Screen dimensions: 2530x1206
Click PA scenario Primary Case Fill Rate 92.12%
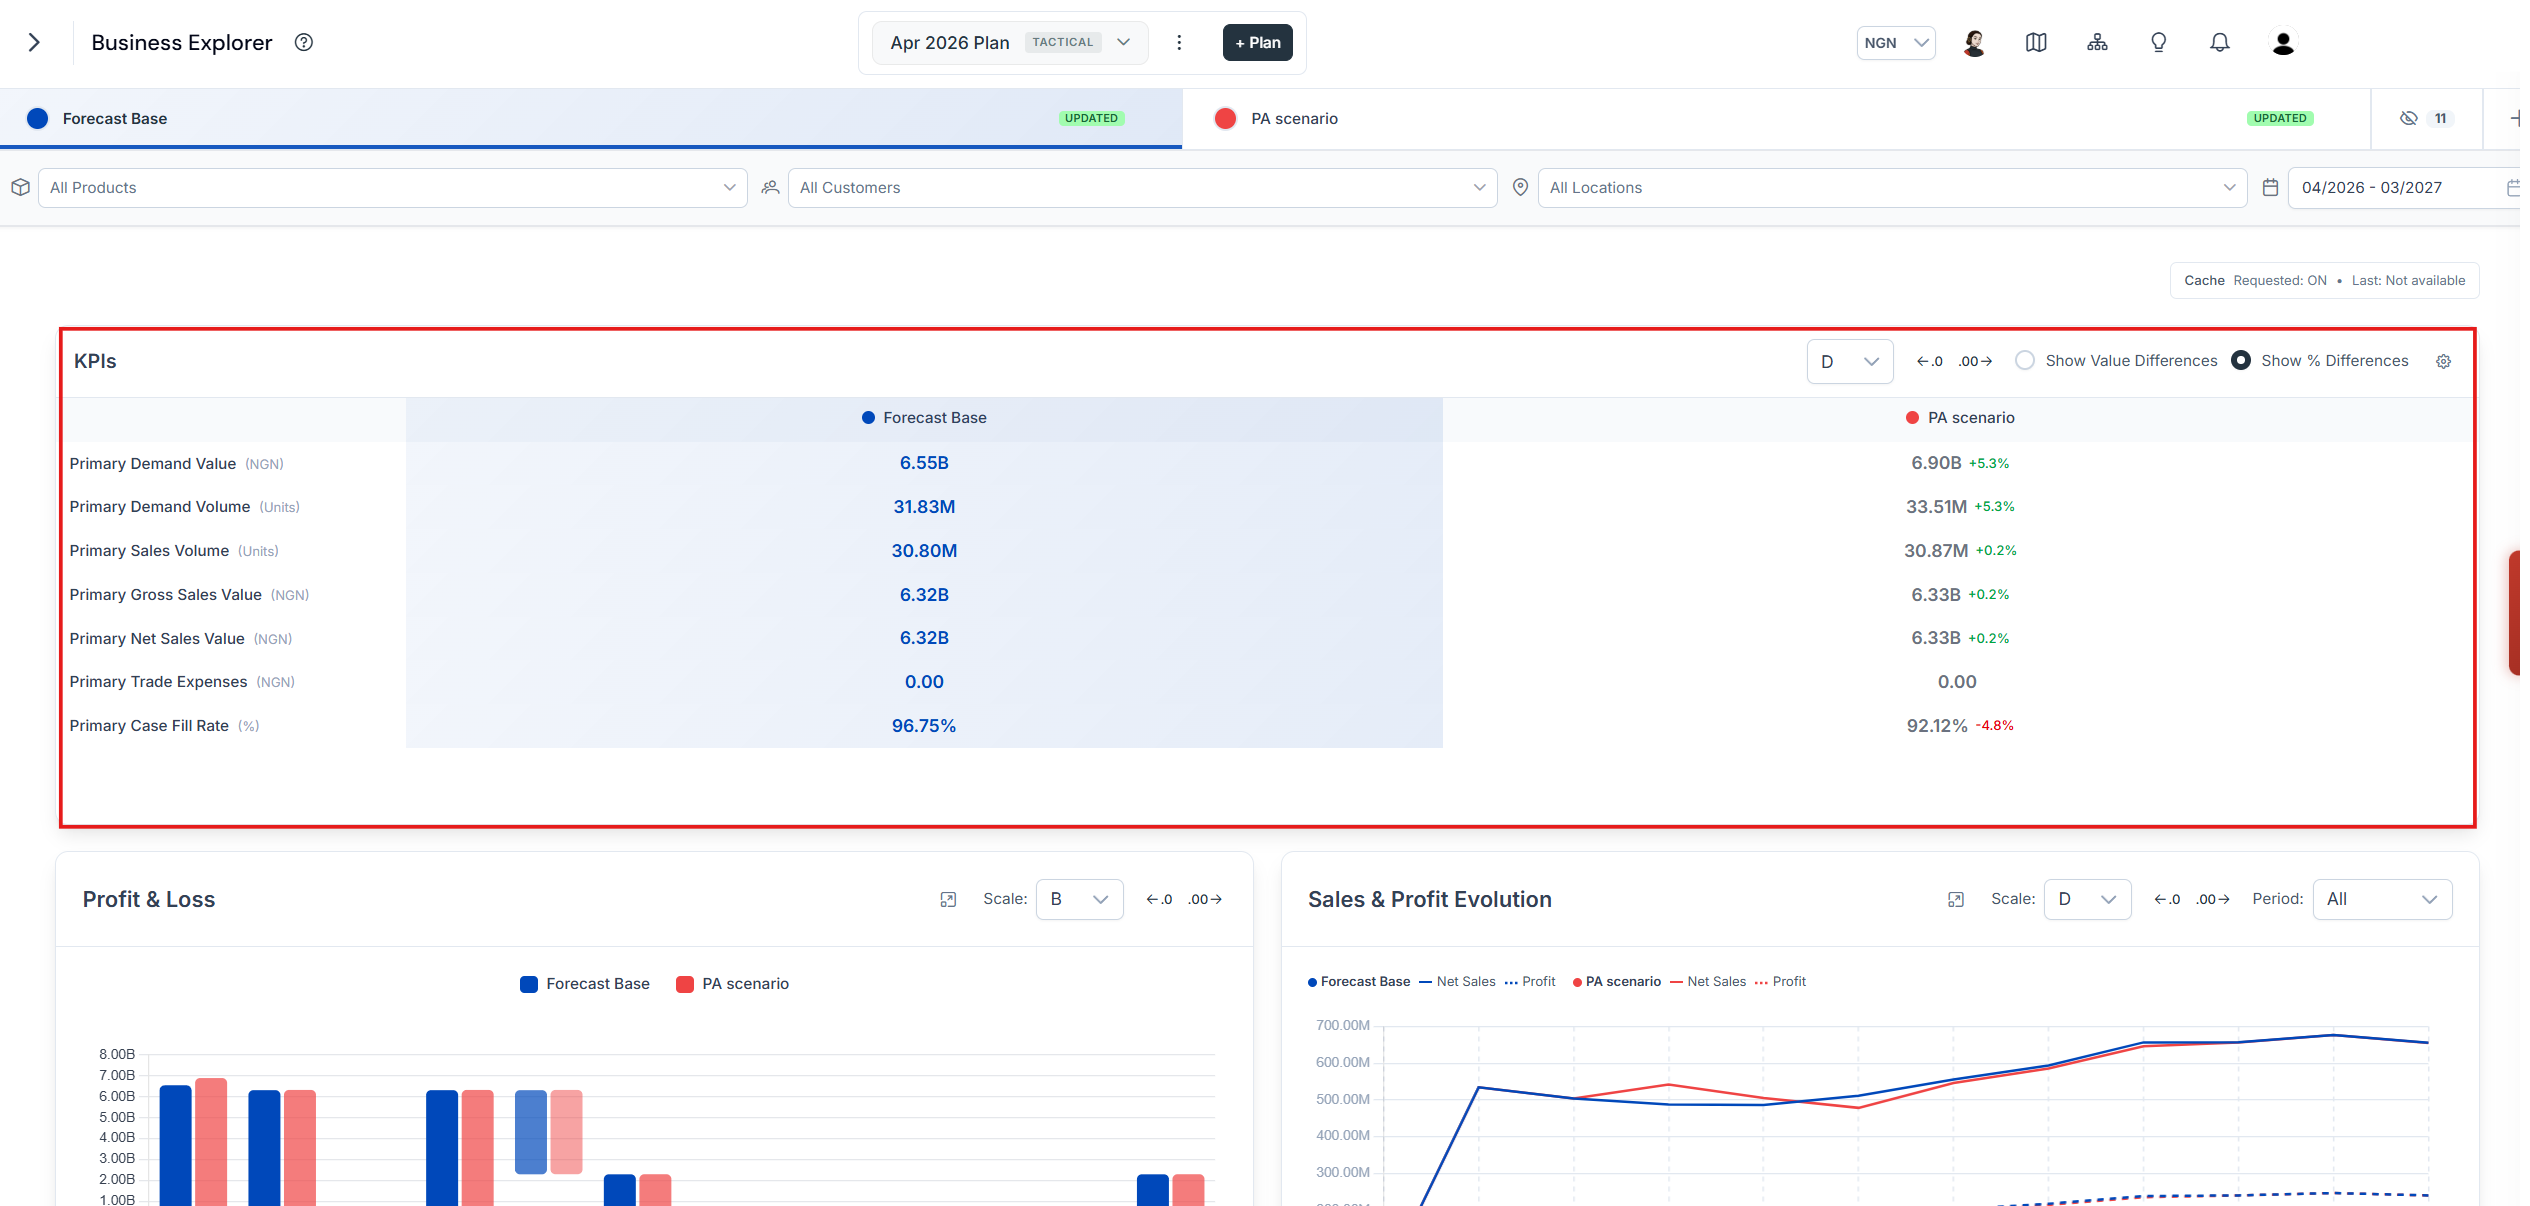(x=1937, y=726)
